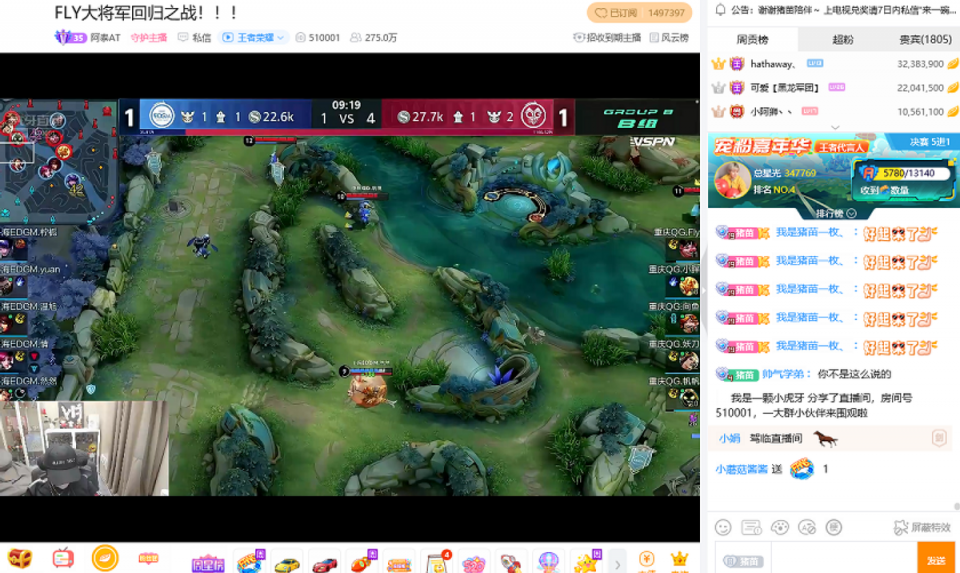
Task: Send the pink 520 gift
Action: coord(474,563)
